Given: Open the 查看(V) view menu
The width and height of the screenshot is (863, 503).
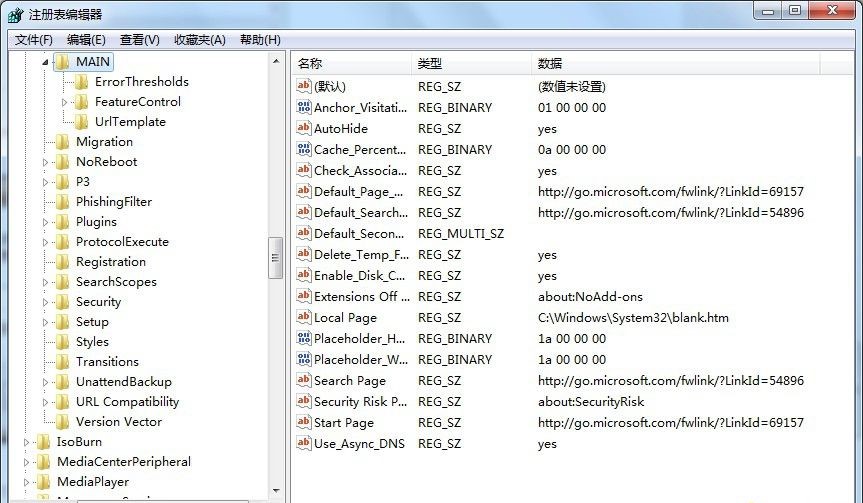Looking at the screenshot, I should click(139, 40).
